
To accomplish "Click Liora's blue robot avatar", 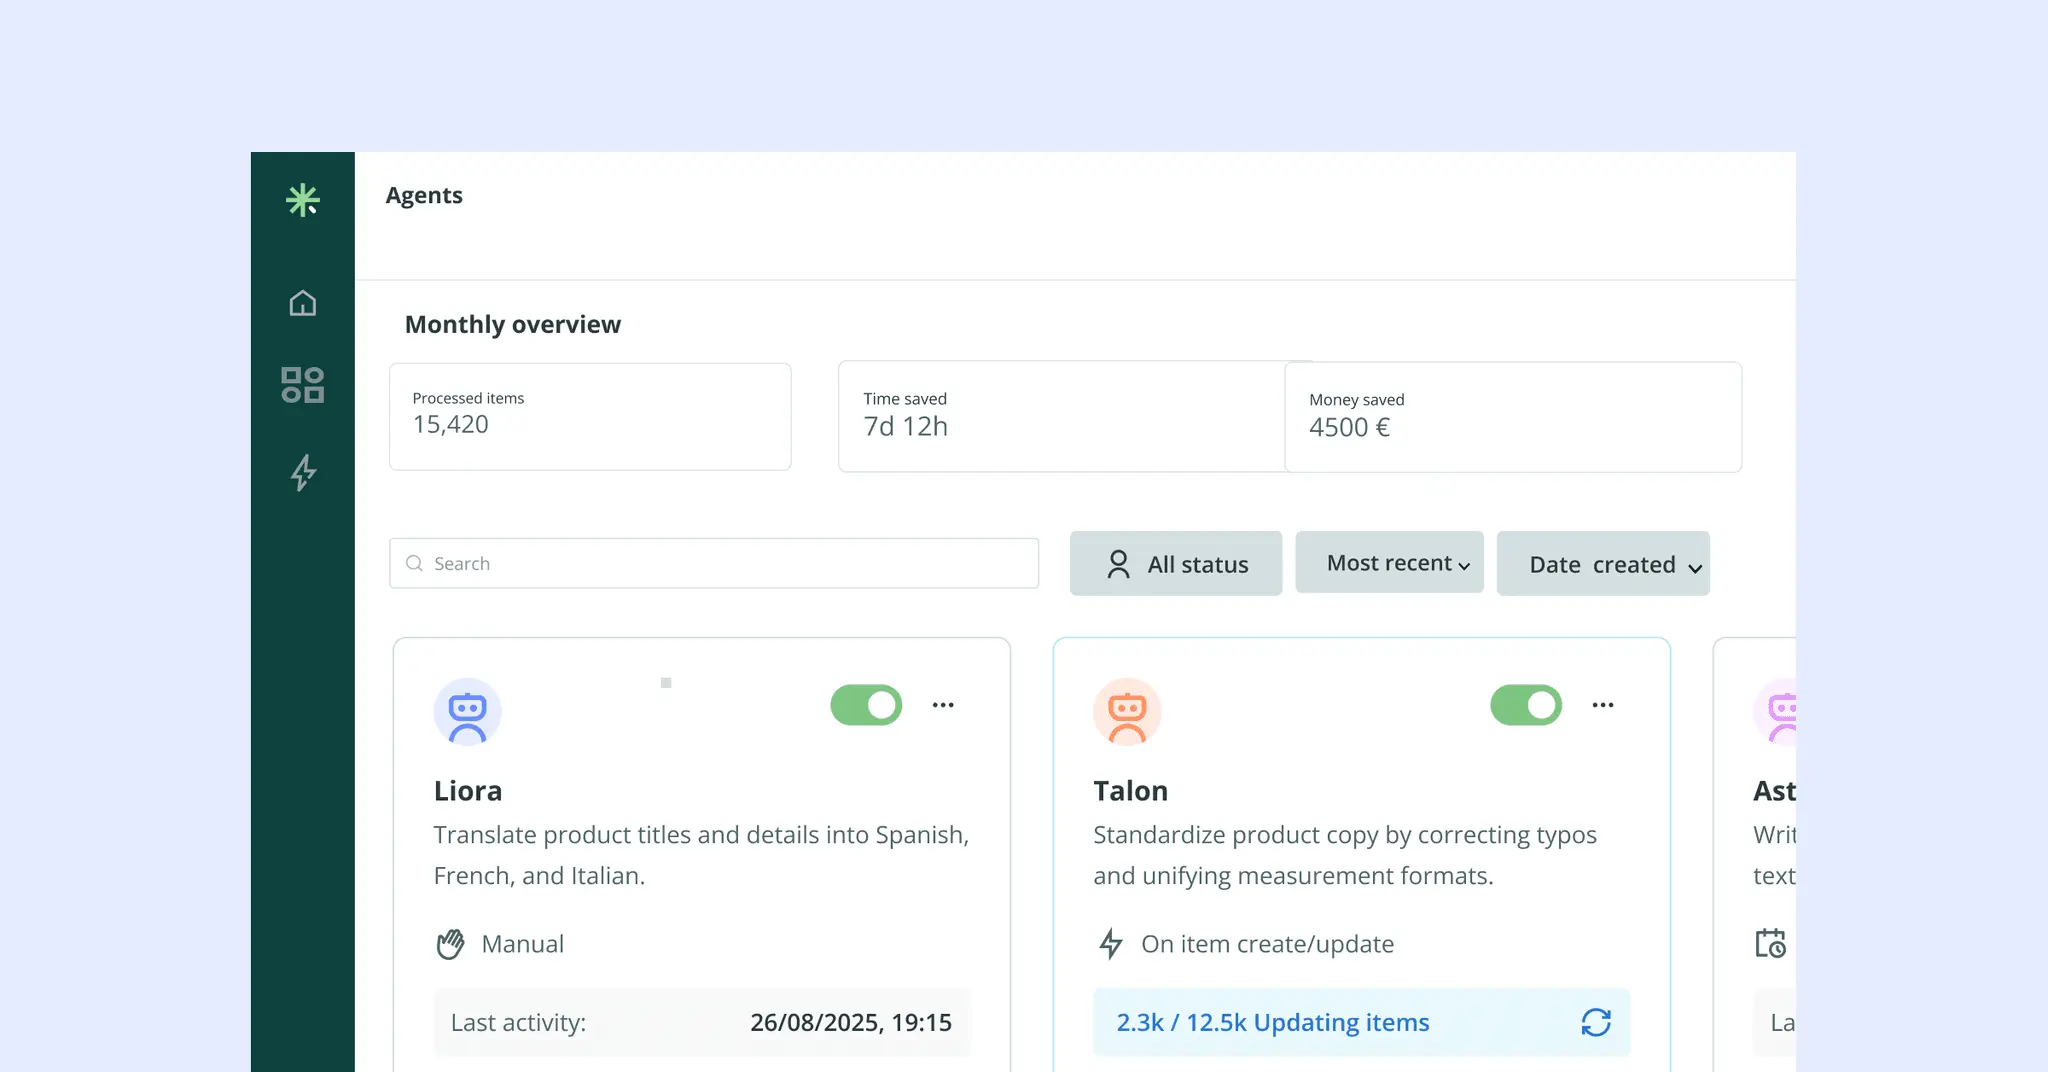I will coord(467,712).
